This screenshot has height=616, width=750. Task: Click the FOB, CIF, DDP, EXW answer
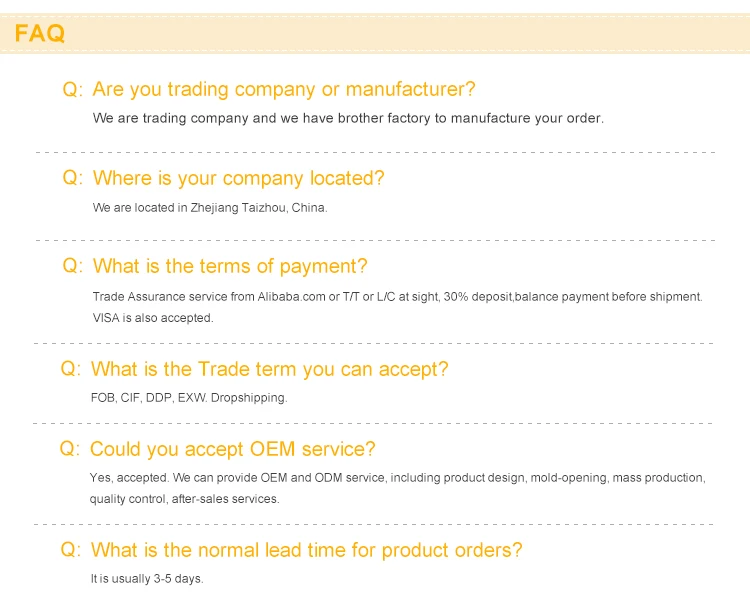pyautogui.click(x=189, y=398)
